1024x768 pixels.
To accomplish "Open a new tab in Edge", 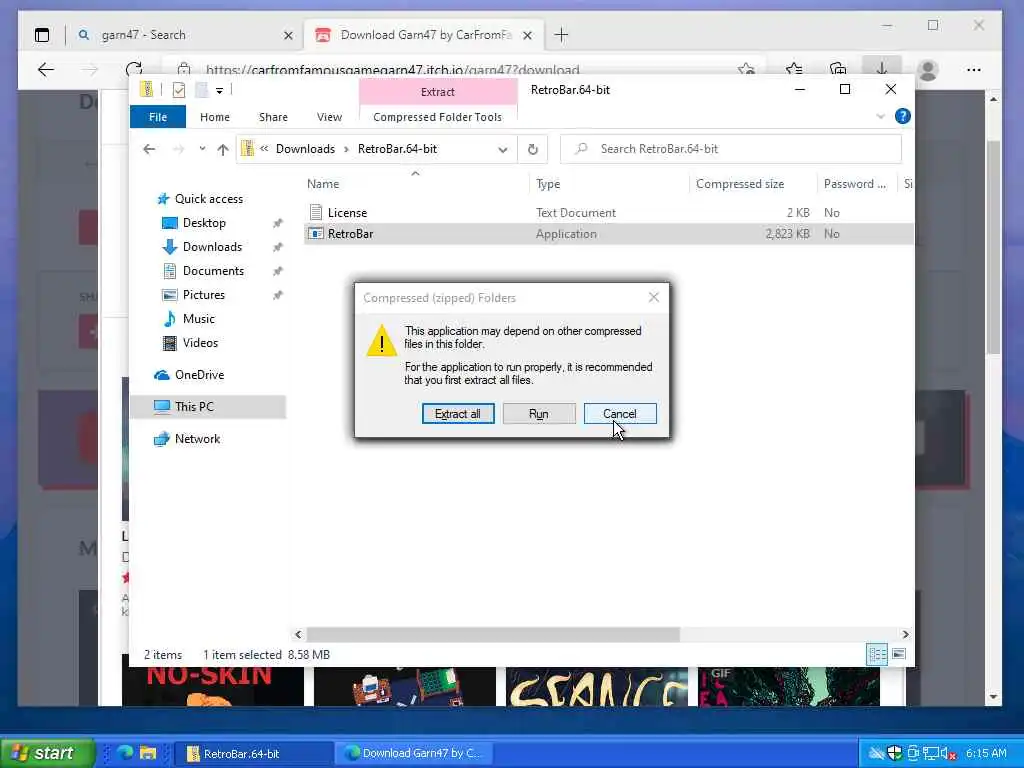I will [x=561, y=35].
